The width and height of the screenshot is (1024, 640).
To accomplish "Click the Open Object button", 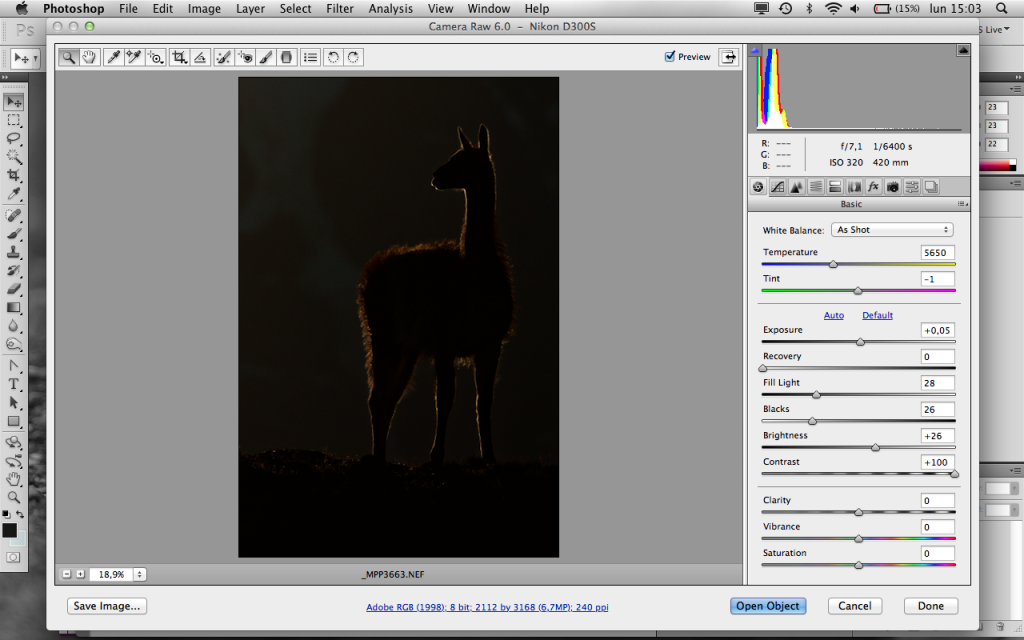I will [x=768, y=606].
